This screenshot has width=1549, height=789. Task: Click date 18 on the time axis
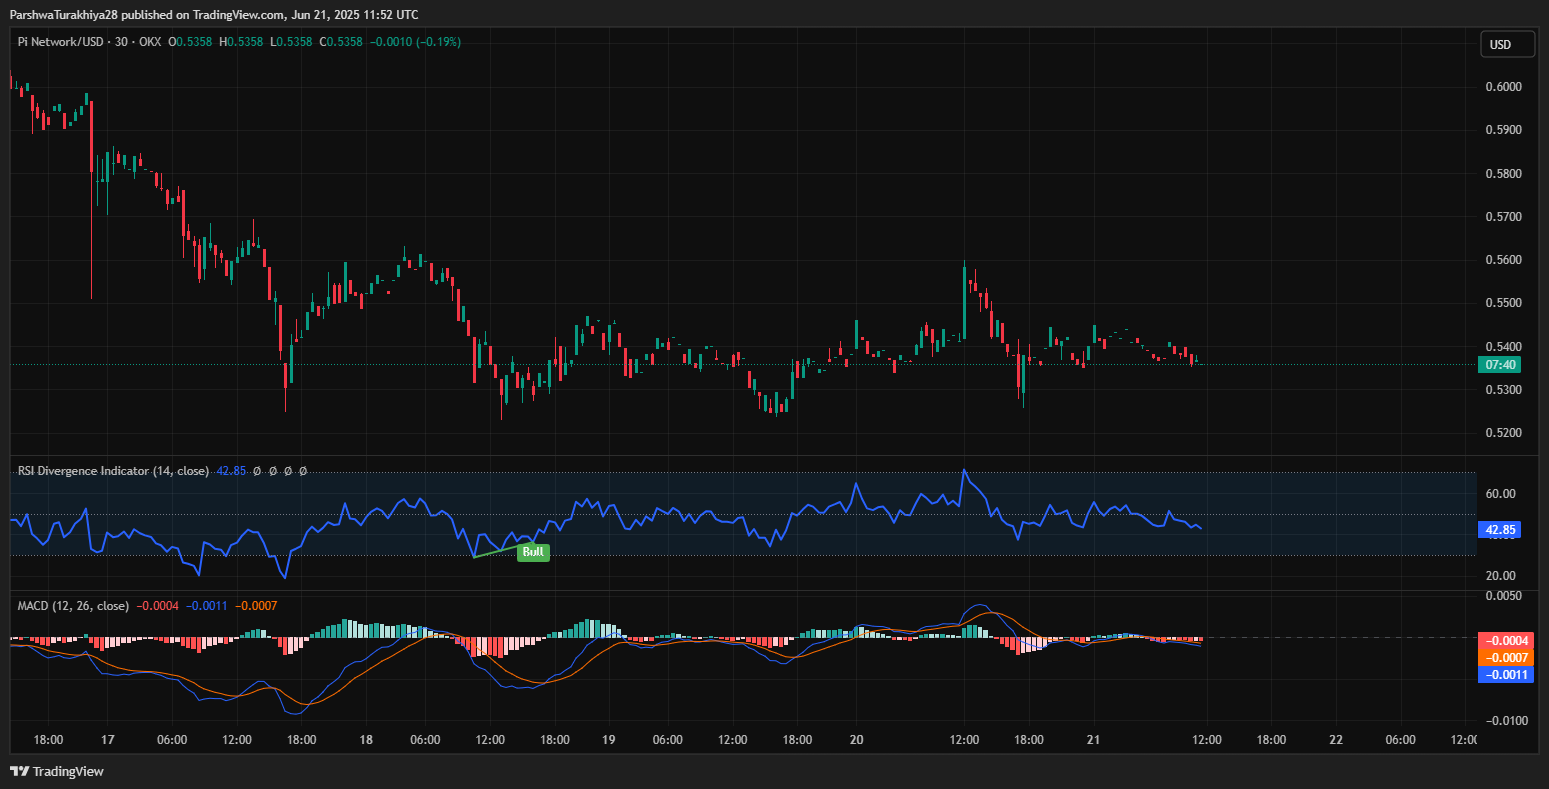click(366, 740)
